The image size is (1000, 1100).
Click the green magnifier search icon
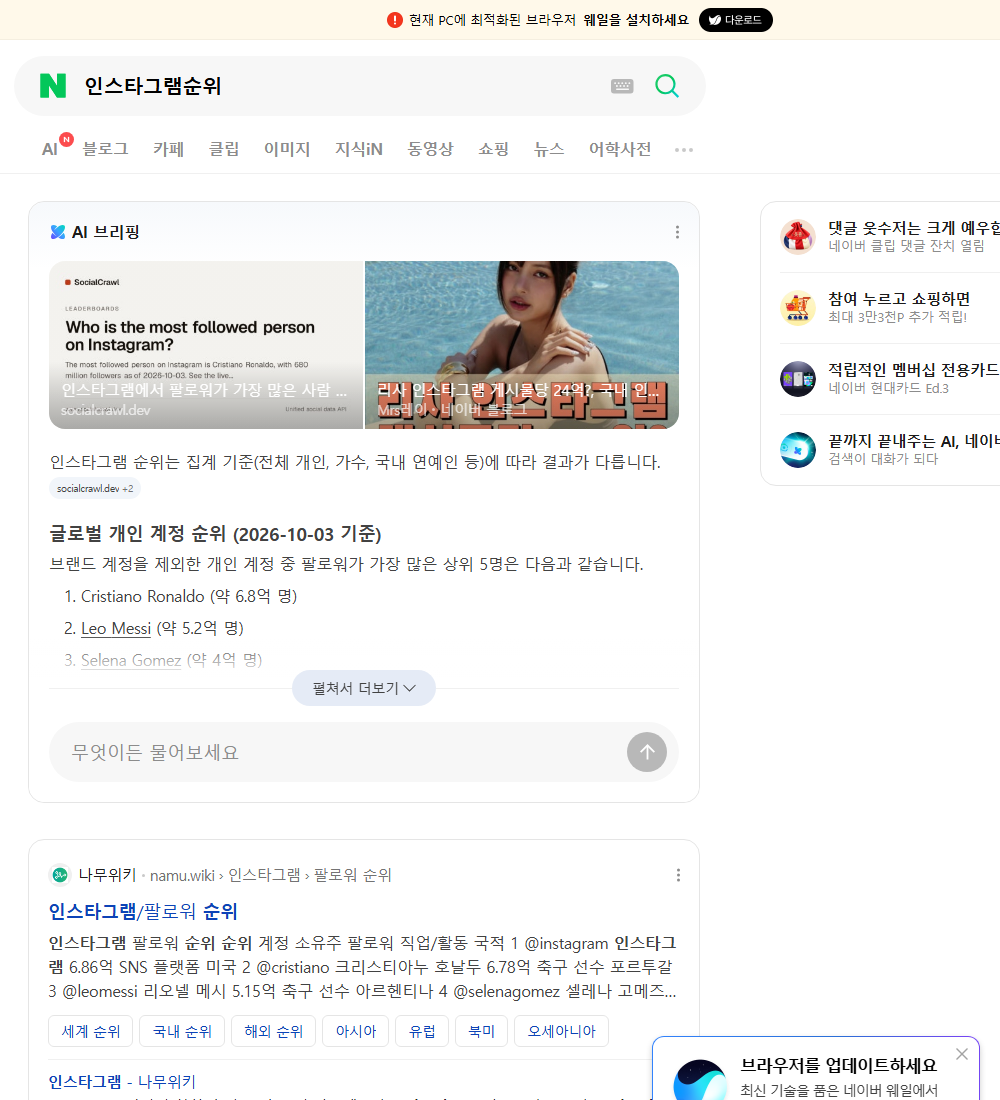click(667, 86)
